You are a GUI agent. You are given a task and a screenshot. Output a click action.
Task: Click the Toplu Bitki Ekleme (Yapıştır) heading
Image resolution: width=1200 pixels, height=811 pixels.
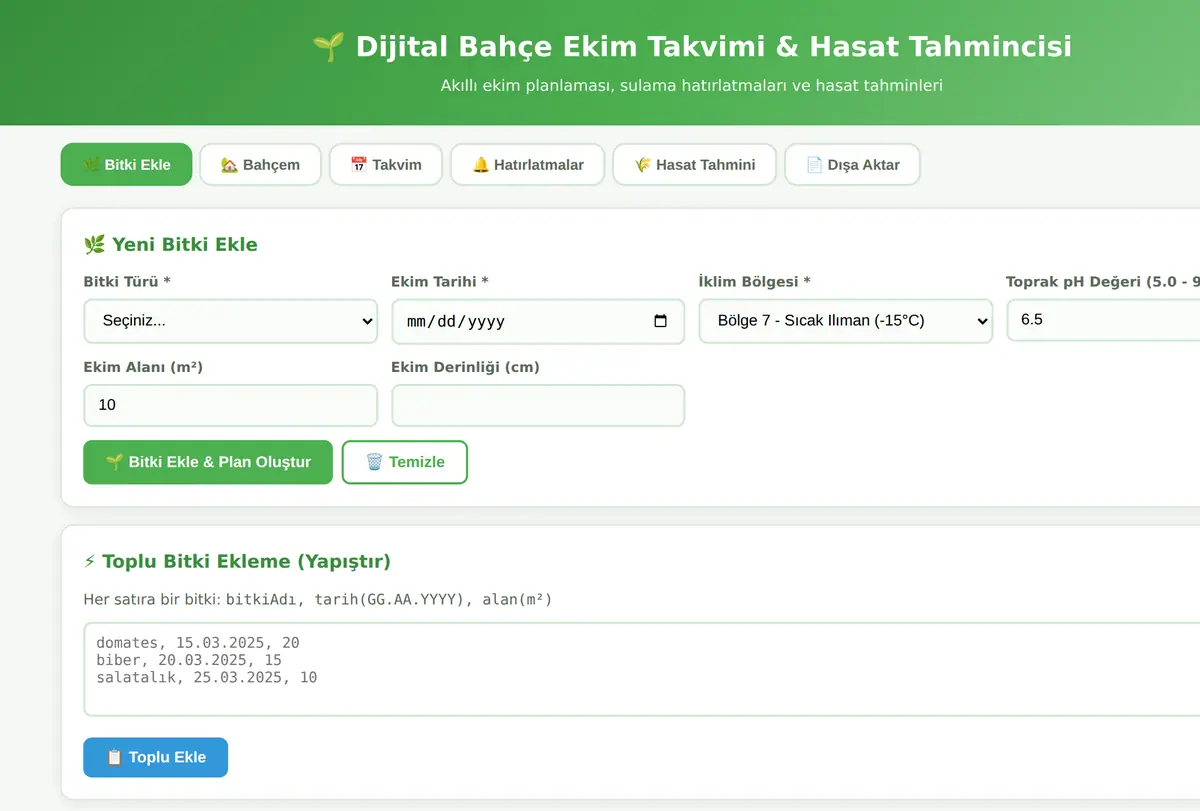coord(237,561)
